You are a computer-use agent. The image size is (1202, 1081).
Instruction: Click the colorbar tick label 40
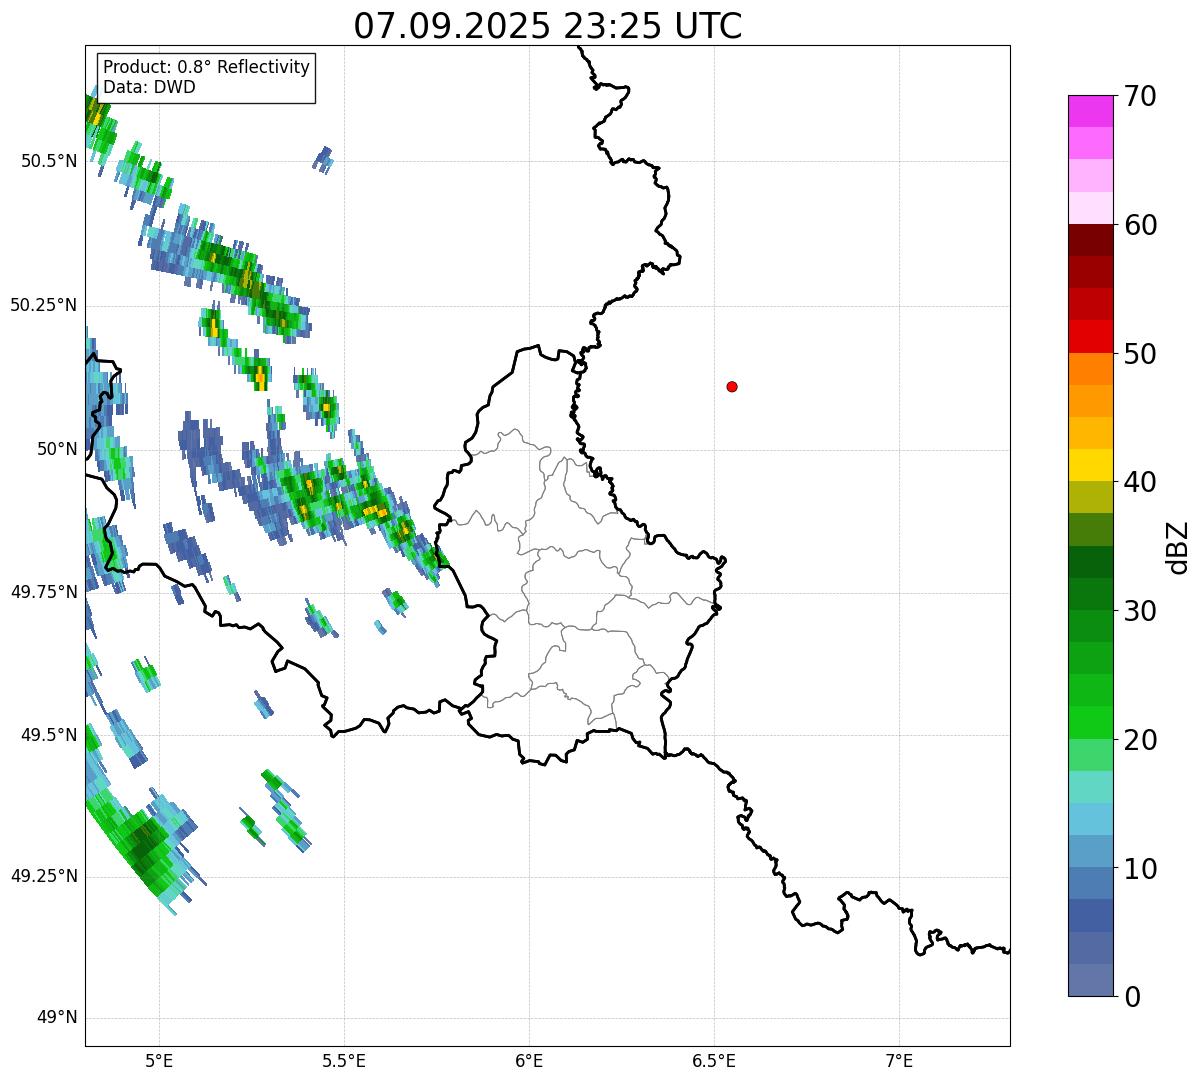tap(1140, 482)
